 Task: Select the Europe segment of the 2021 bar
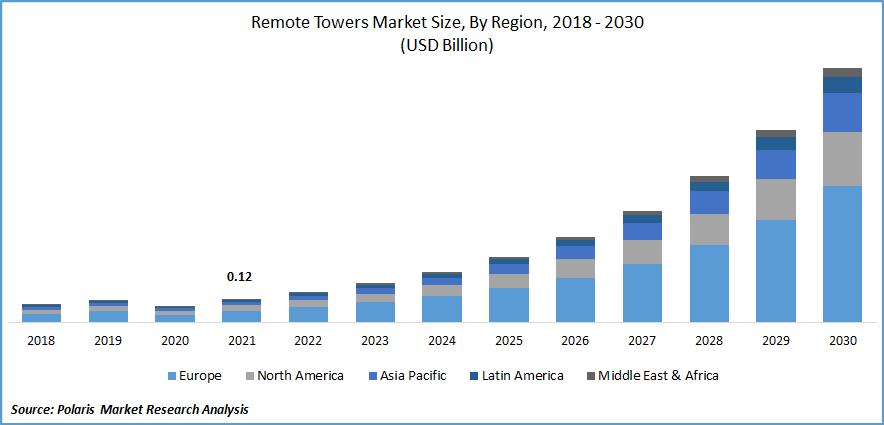tap(242, 316)
